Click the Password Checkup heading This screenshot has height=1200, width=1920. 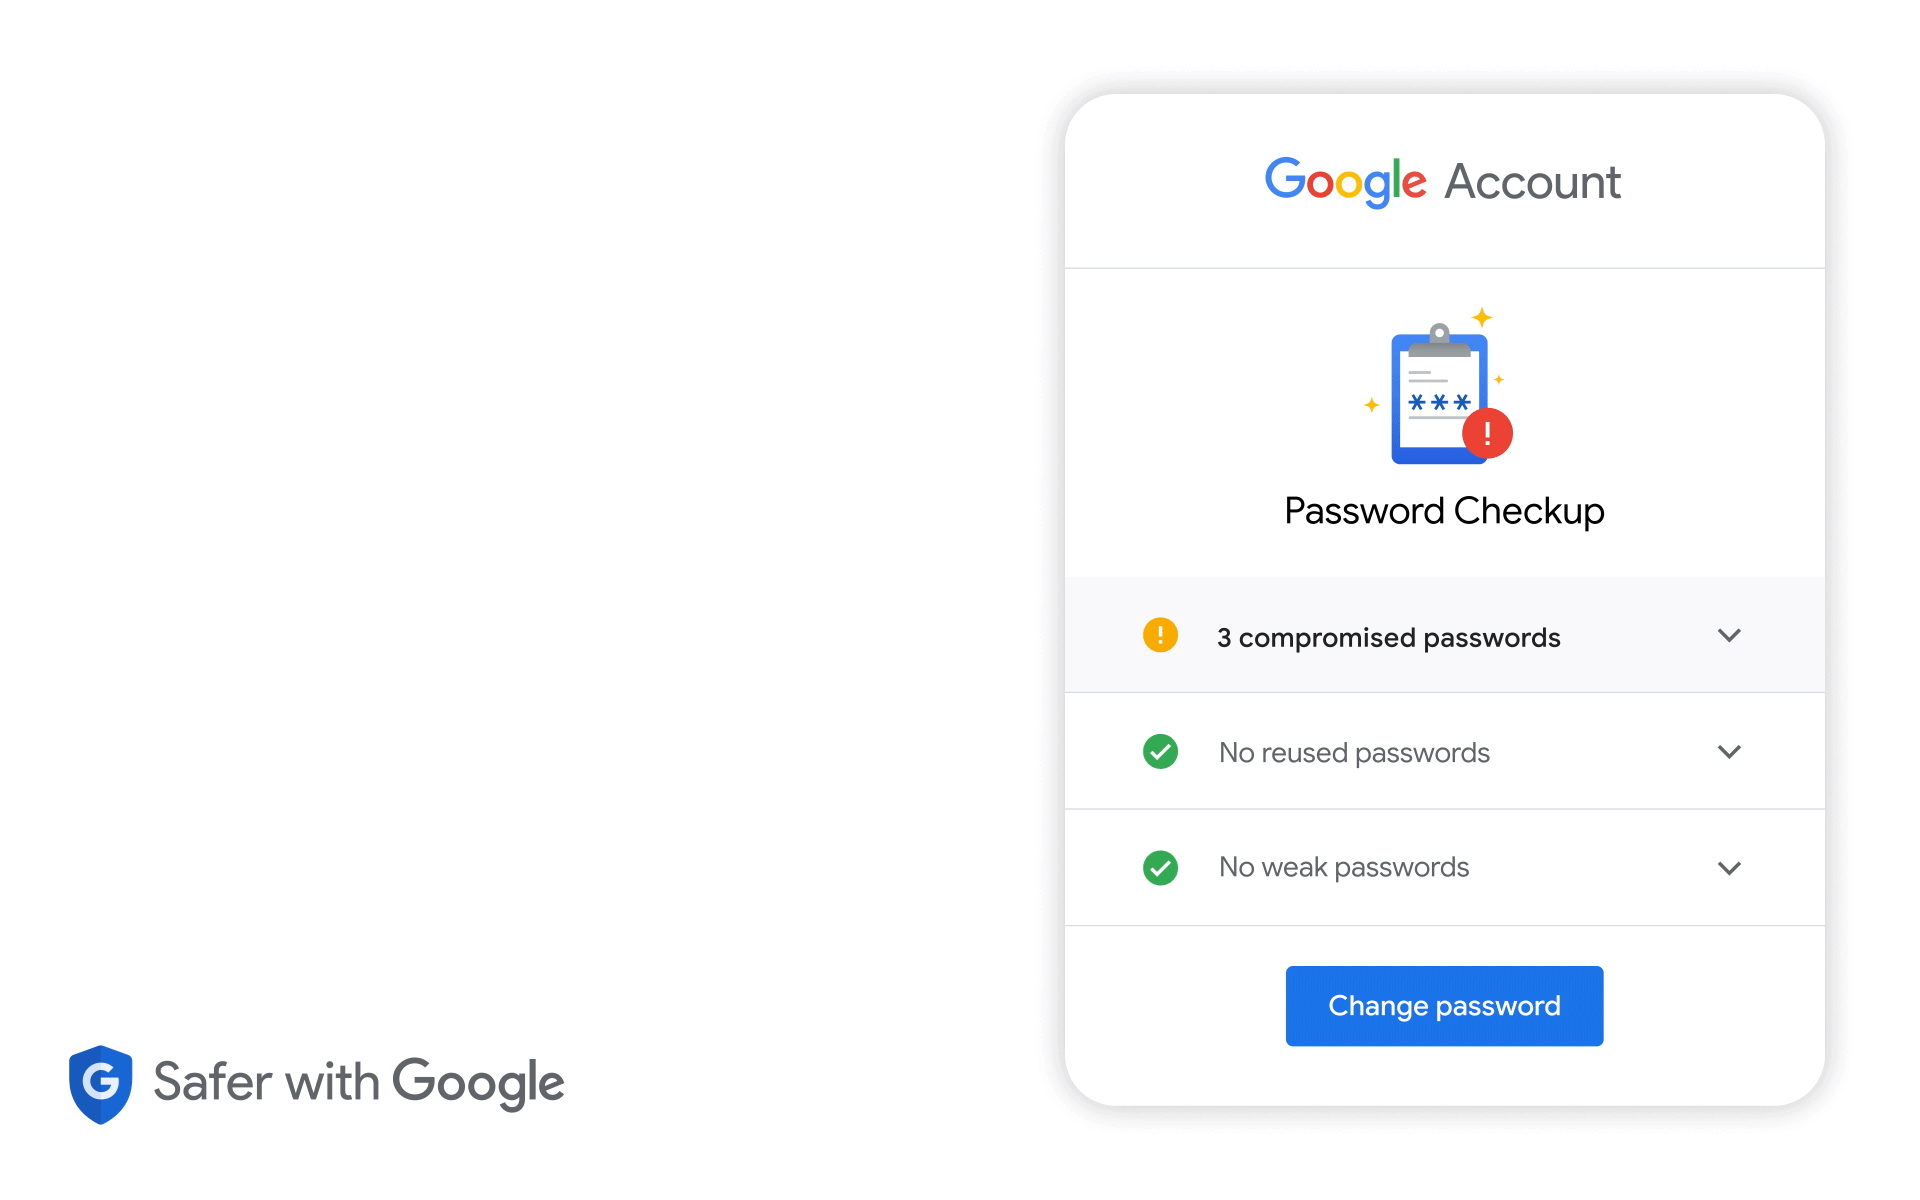click(1444, 511)
